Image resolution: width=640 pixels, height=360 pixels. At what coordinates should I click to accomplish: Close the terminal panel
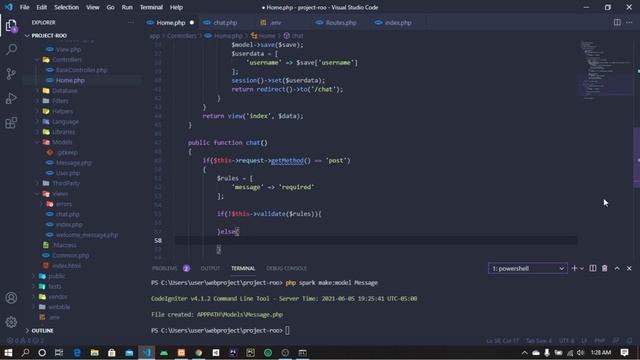(629, 268)
